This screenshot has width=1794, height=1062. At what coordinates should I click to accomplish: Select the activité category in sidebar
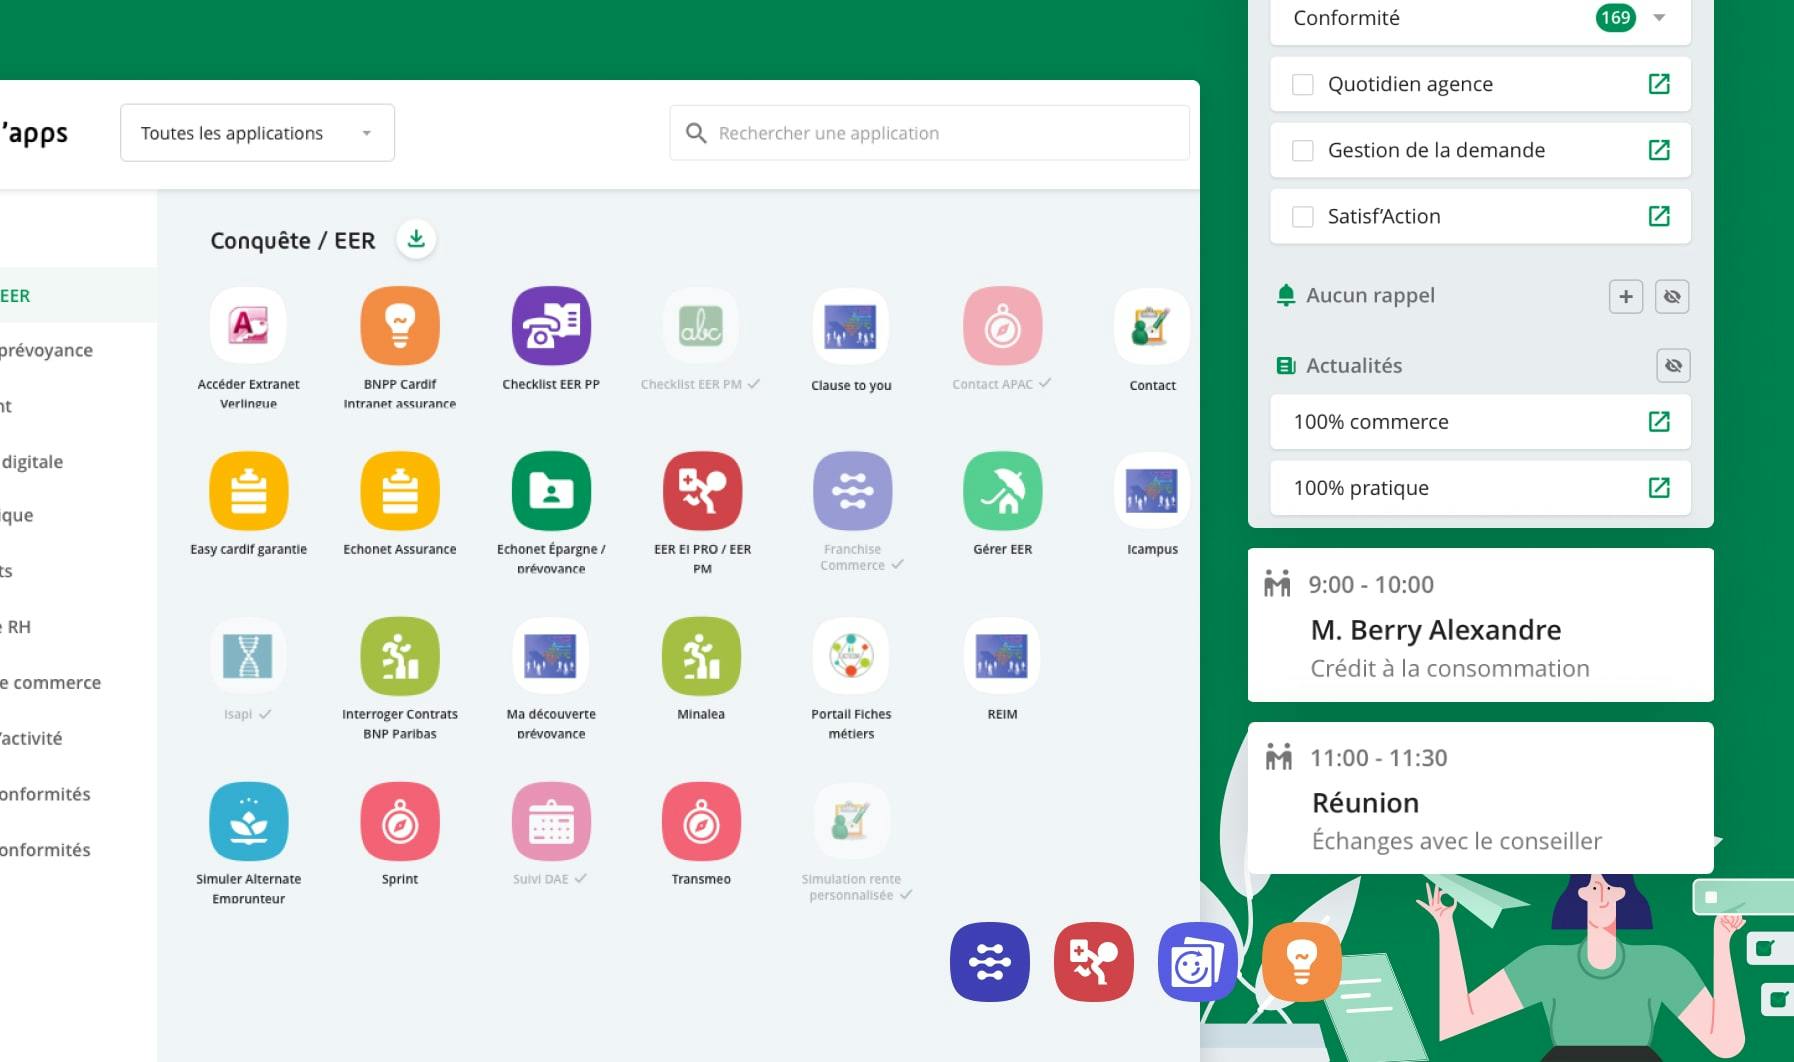click(31, 739)
